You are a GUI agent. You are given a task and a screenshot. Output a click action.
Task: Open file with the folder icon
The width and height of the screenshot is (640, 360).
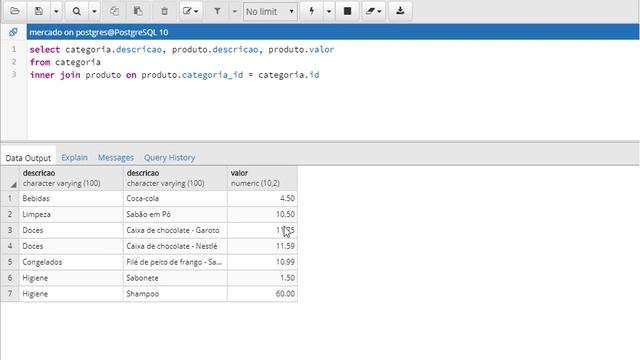[x=15, y=11]
